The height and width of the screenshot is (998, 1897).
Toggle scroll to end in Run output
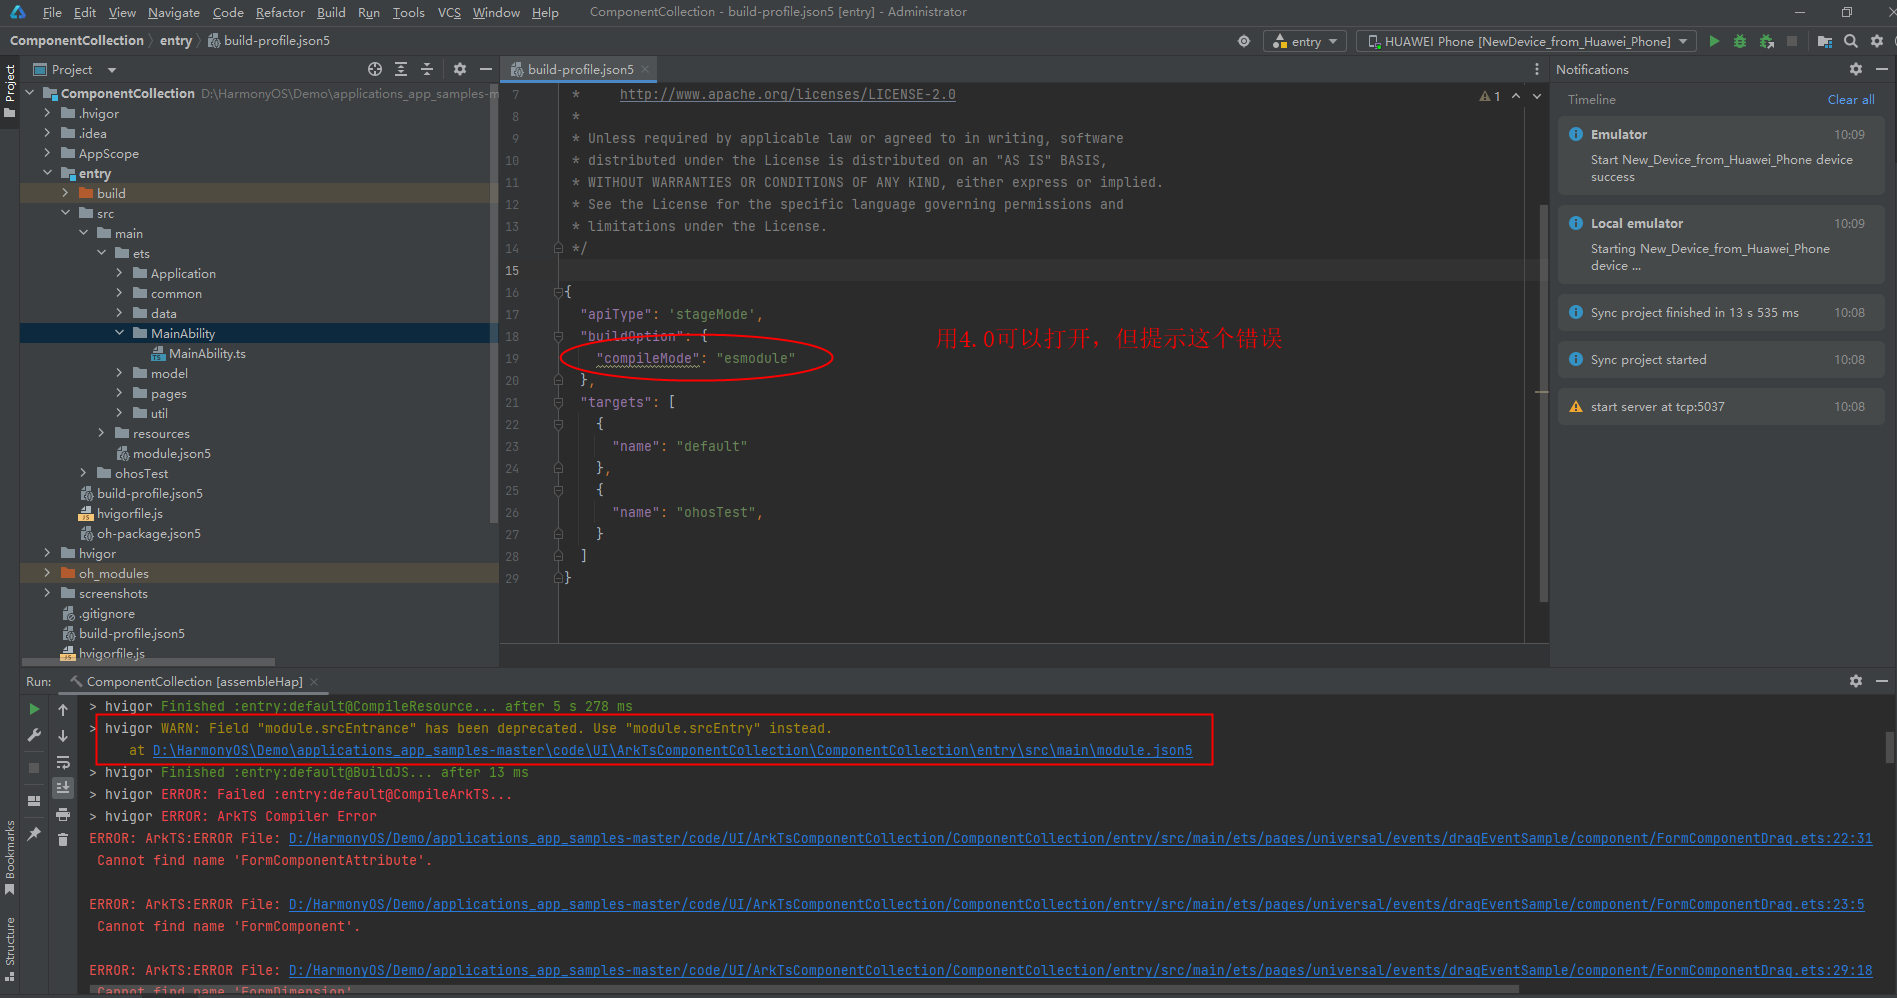(x=63, y=788)
